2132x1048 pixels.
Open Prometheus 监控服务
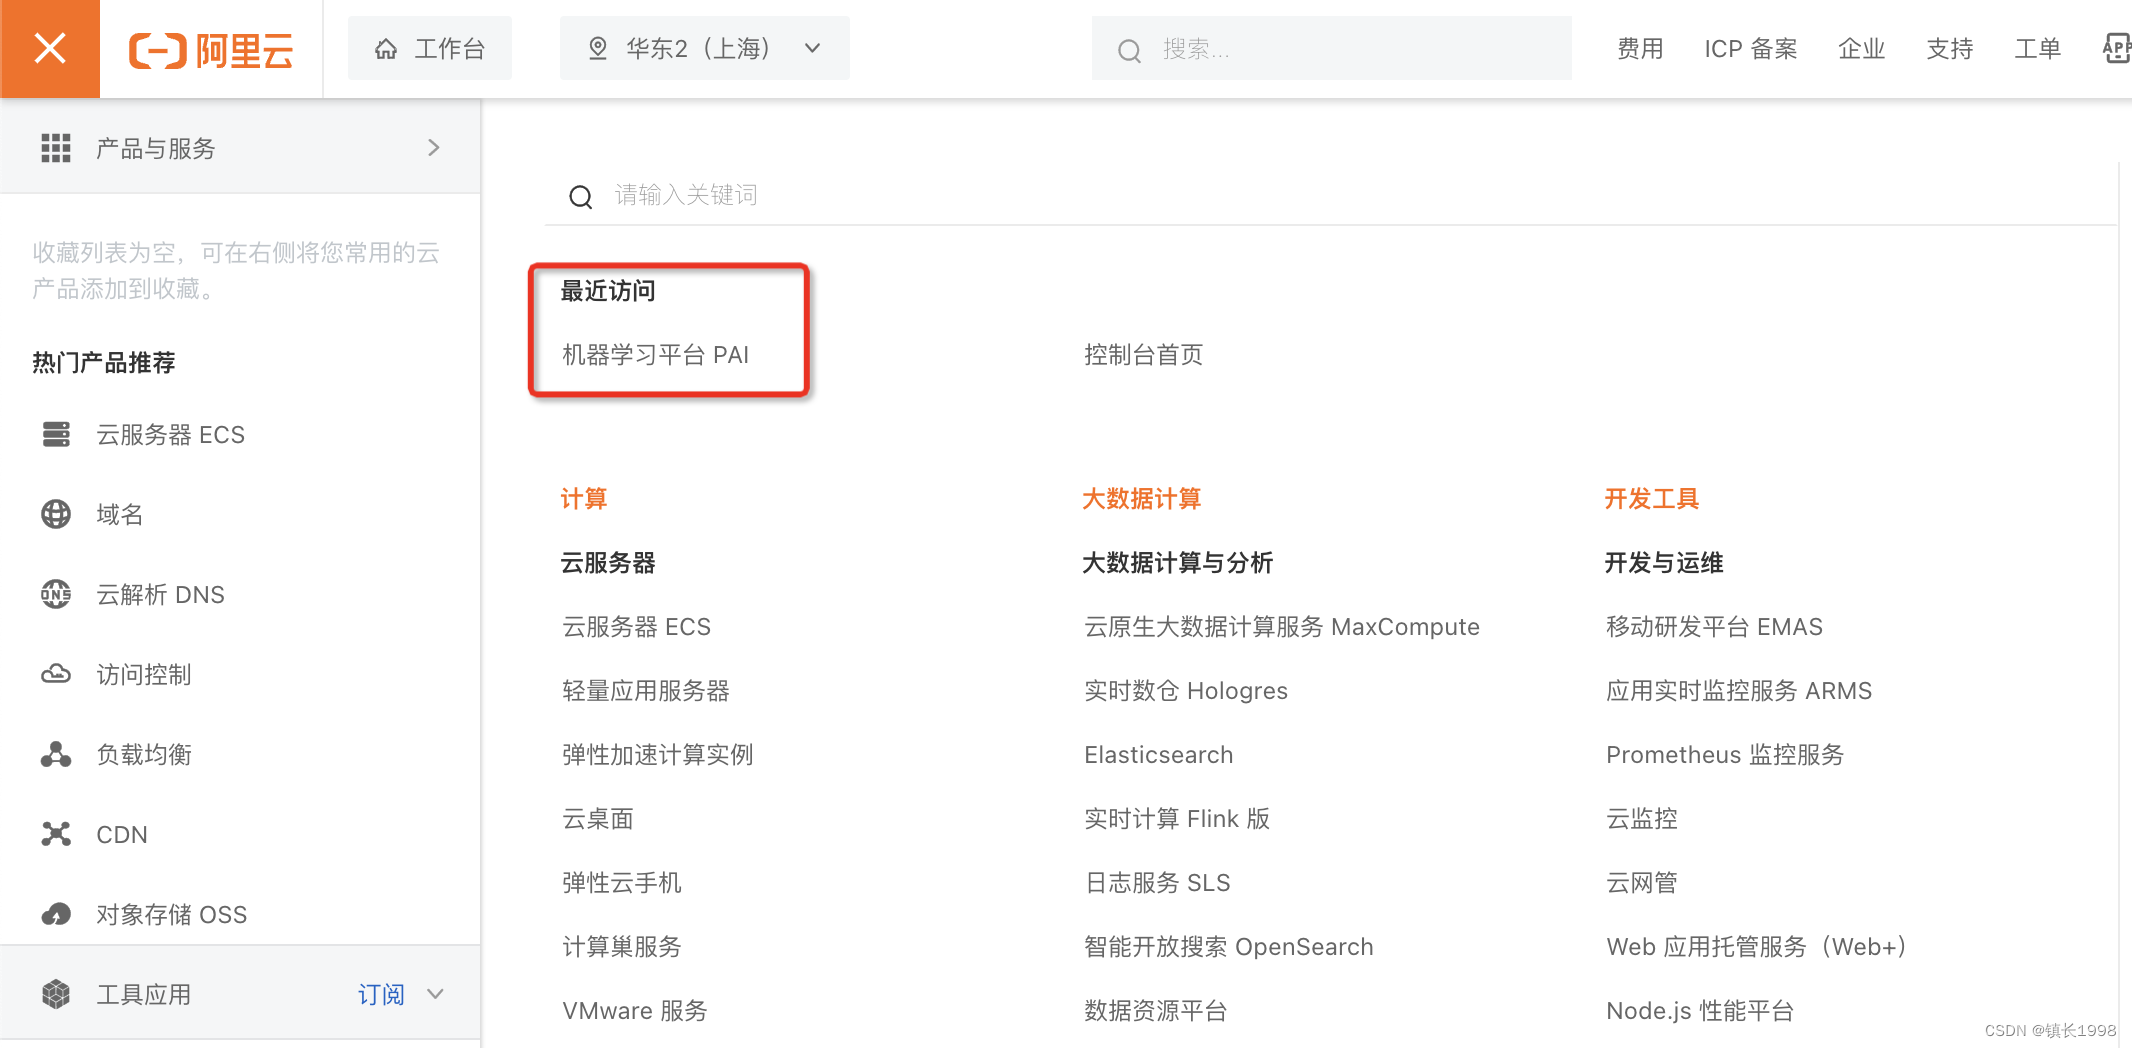(x=1725, y=755)
